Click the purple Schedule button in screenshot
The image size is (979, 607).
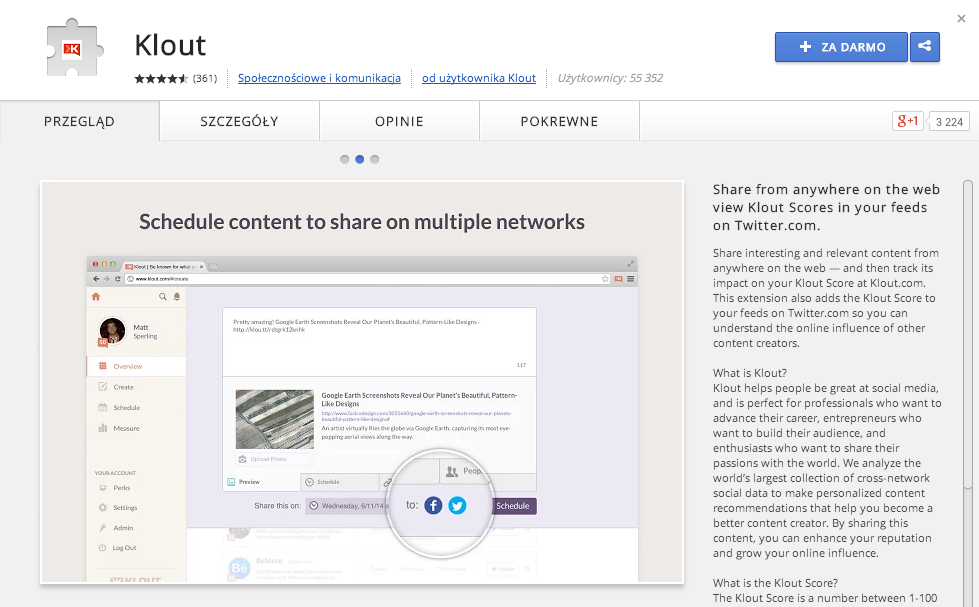(x=513, y=506)
